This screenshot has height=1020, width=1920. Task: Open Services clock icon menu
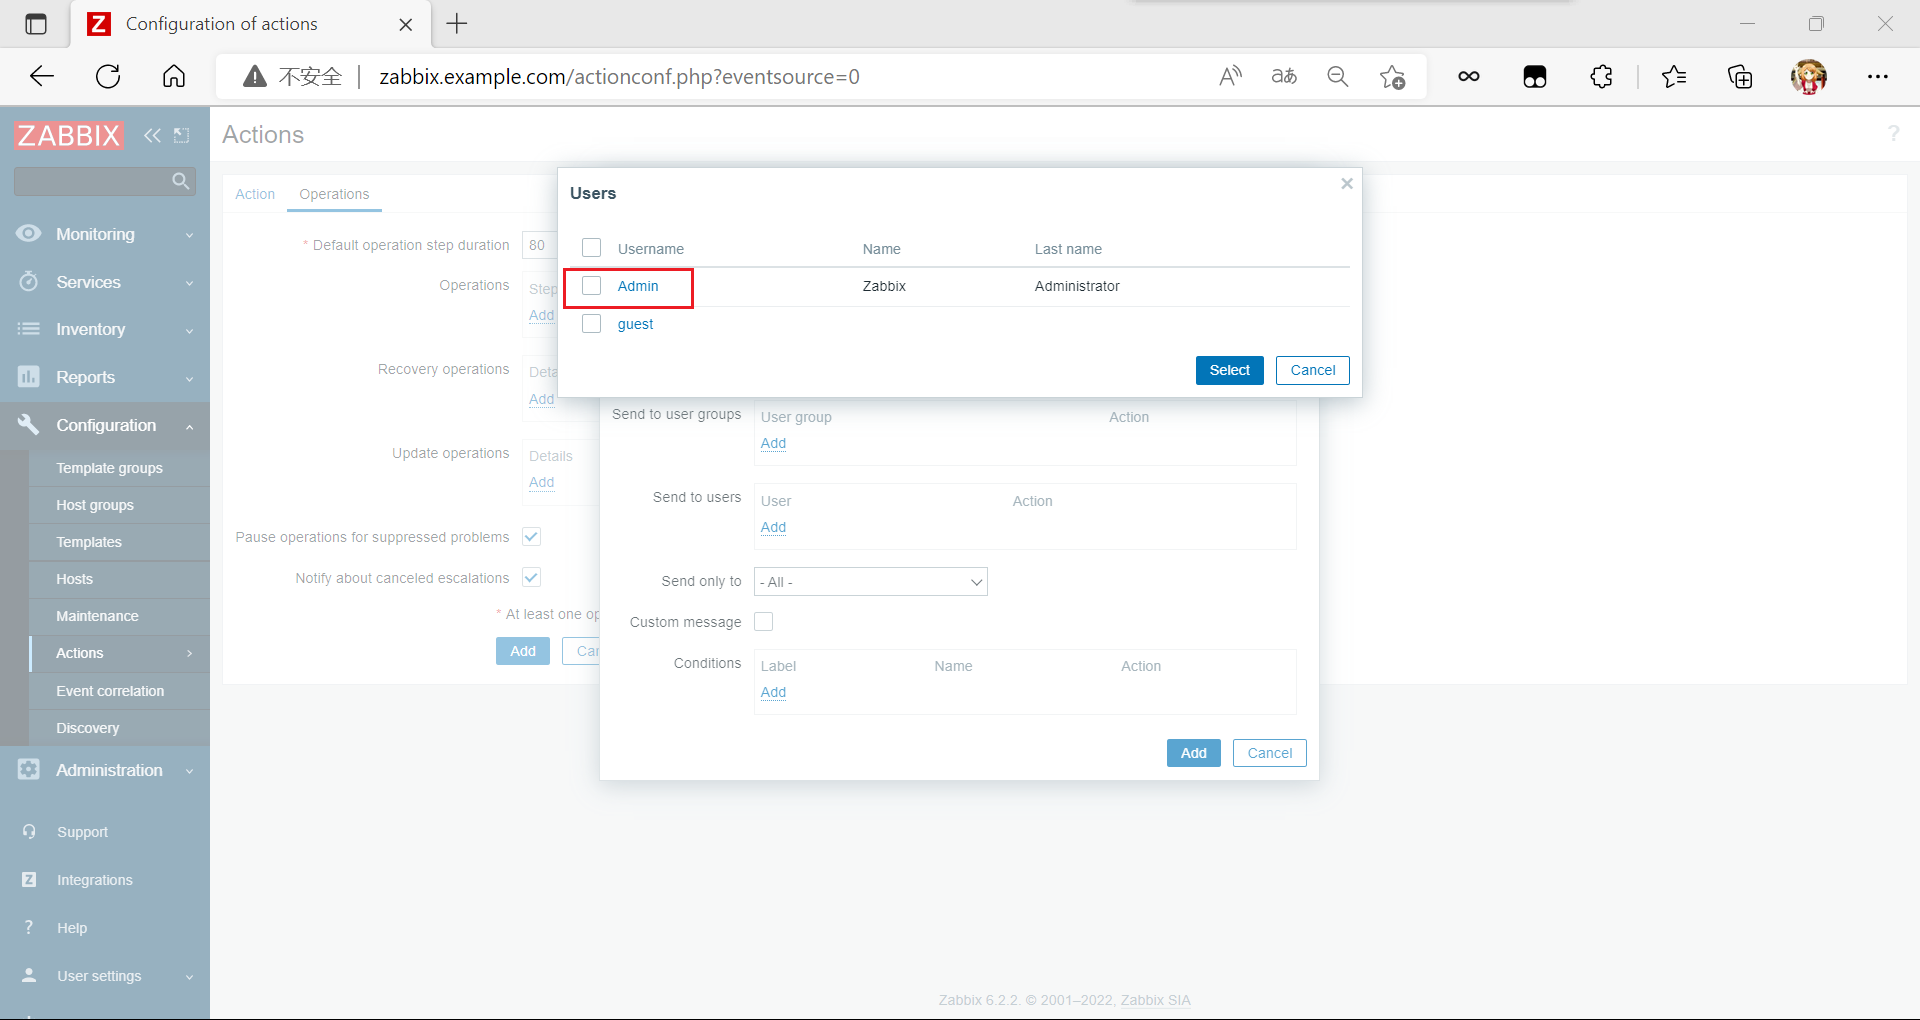pos(29,282)
